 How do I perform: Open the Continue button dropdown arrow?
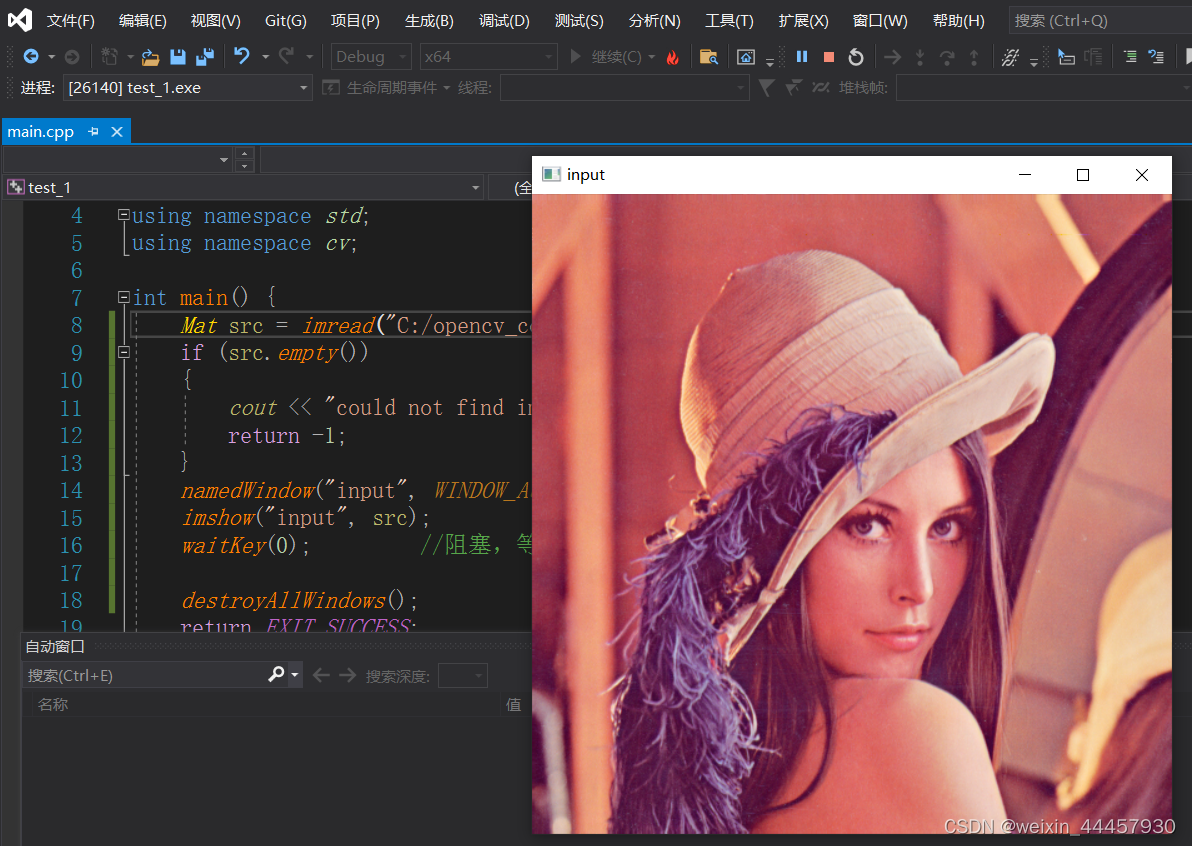click(651, 57)
